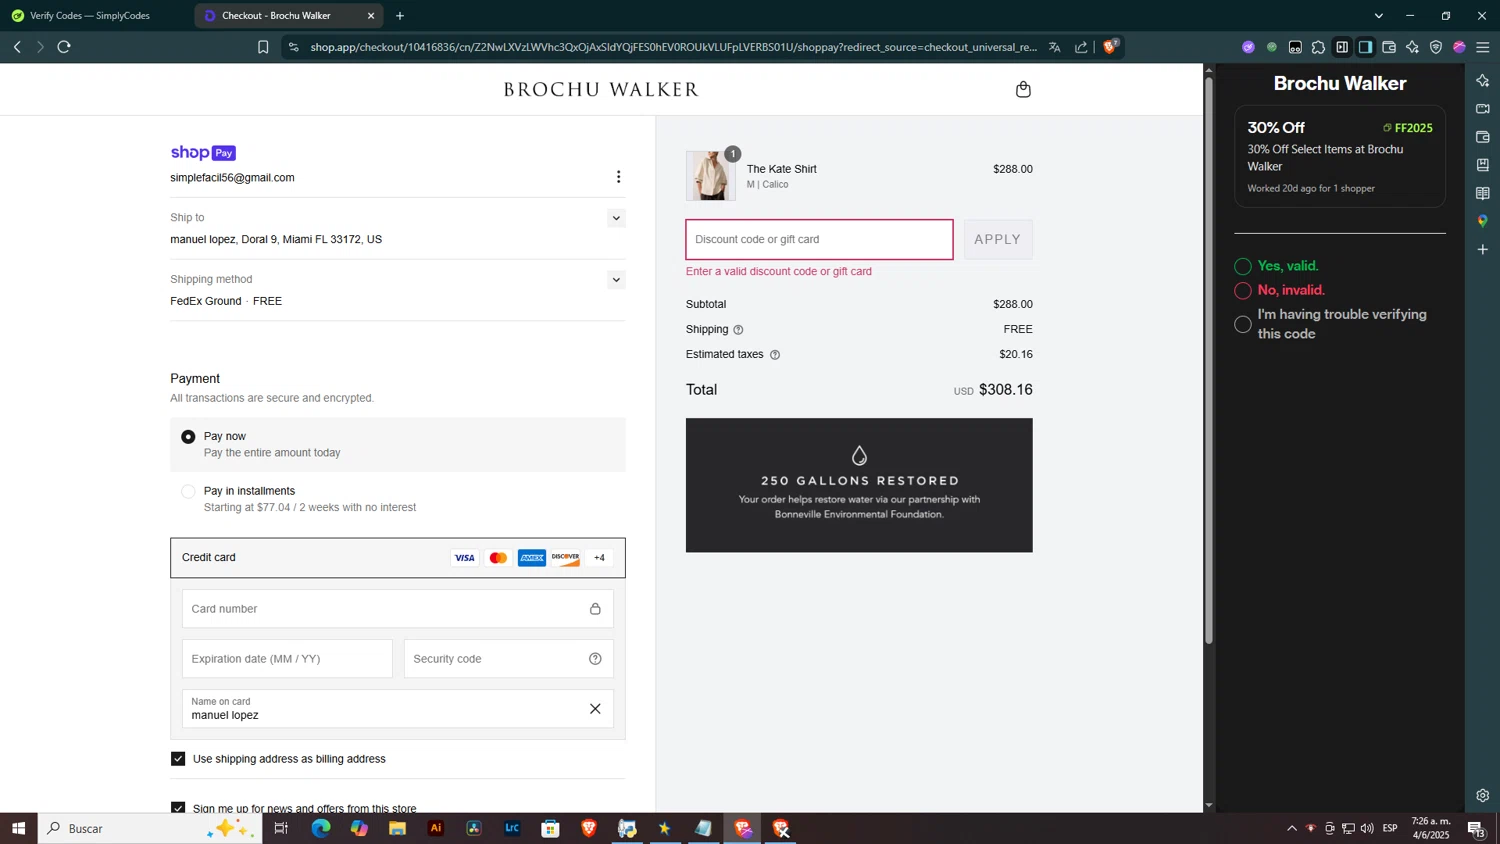Click the Windows Start button
This screenshot has width=1500, height=844.
[x=18, y=828]
